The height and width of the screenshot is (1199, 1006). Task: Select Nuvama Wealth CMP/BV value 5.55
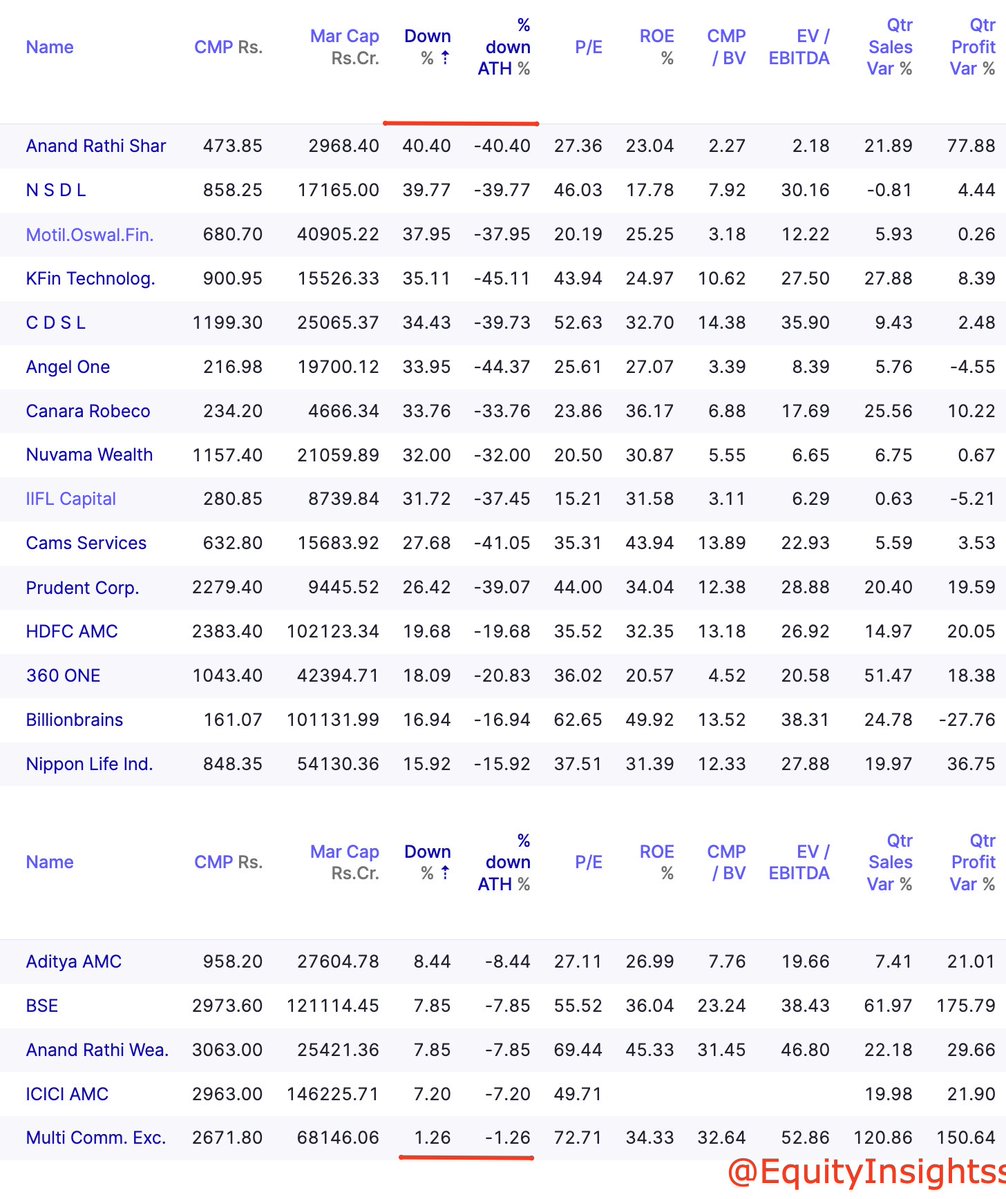pyautogui.click(x=727, y=455)
